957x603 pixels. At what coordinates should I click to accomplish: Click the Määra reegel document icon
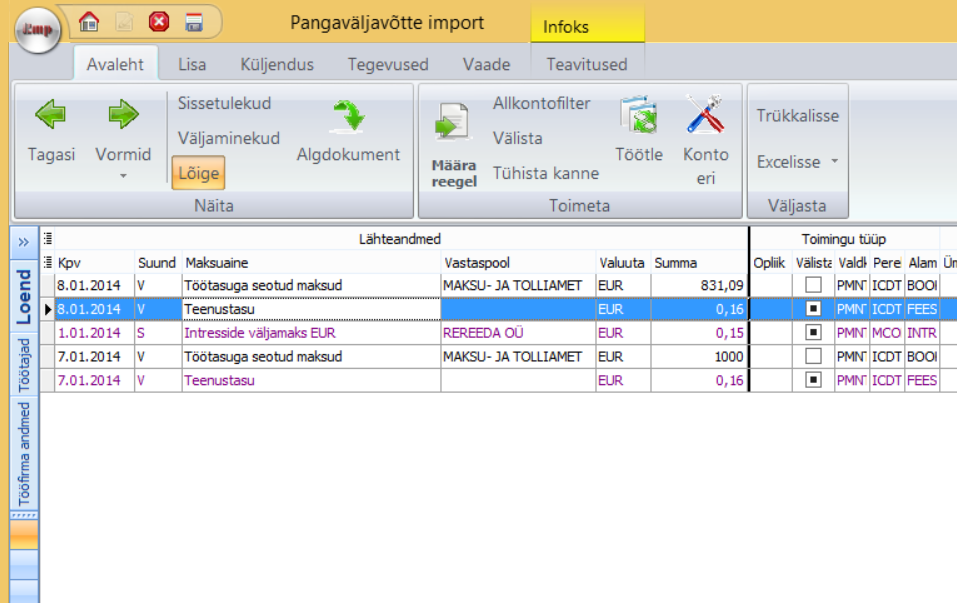point(453,124)
